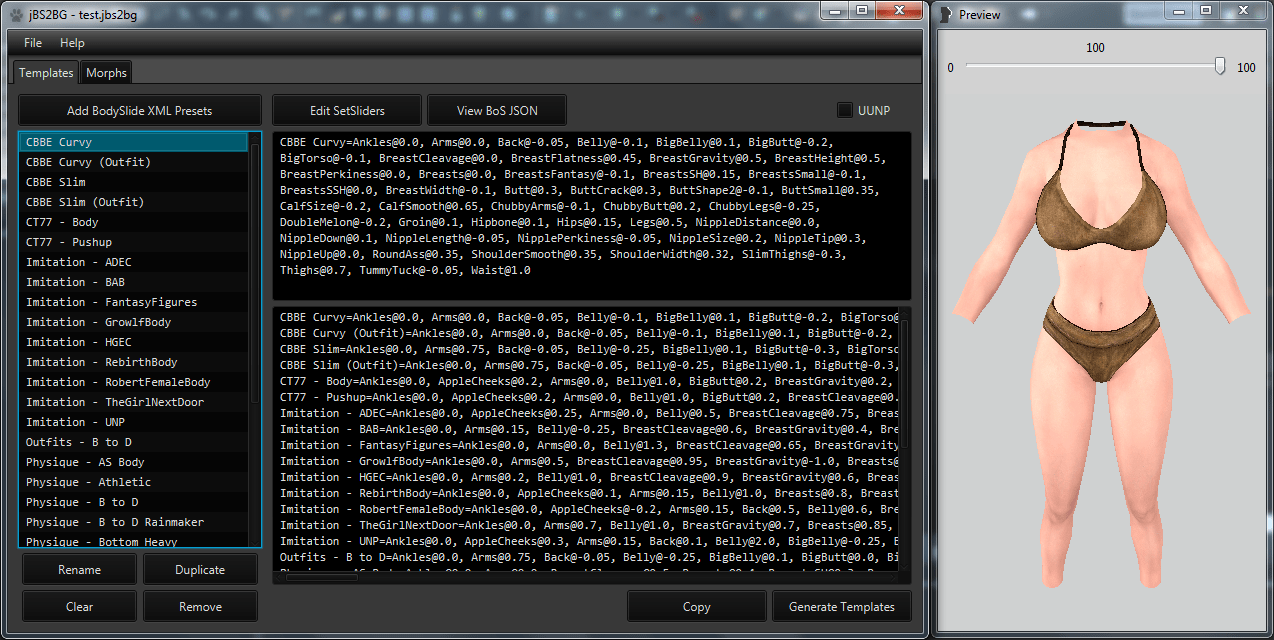Select the CBBE Slim preset
The height and width of the screenshot is (640, 1274).
pyautogui.click(x=56, y=182)
